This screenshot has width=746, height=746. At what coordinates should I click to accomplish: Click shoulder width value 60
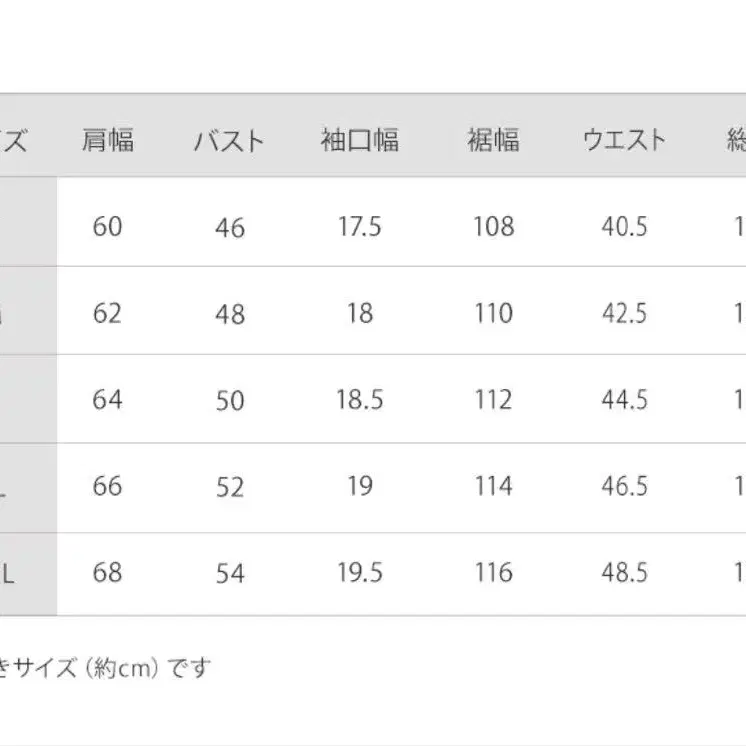[108, 226]
